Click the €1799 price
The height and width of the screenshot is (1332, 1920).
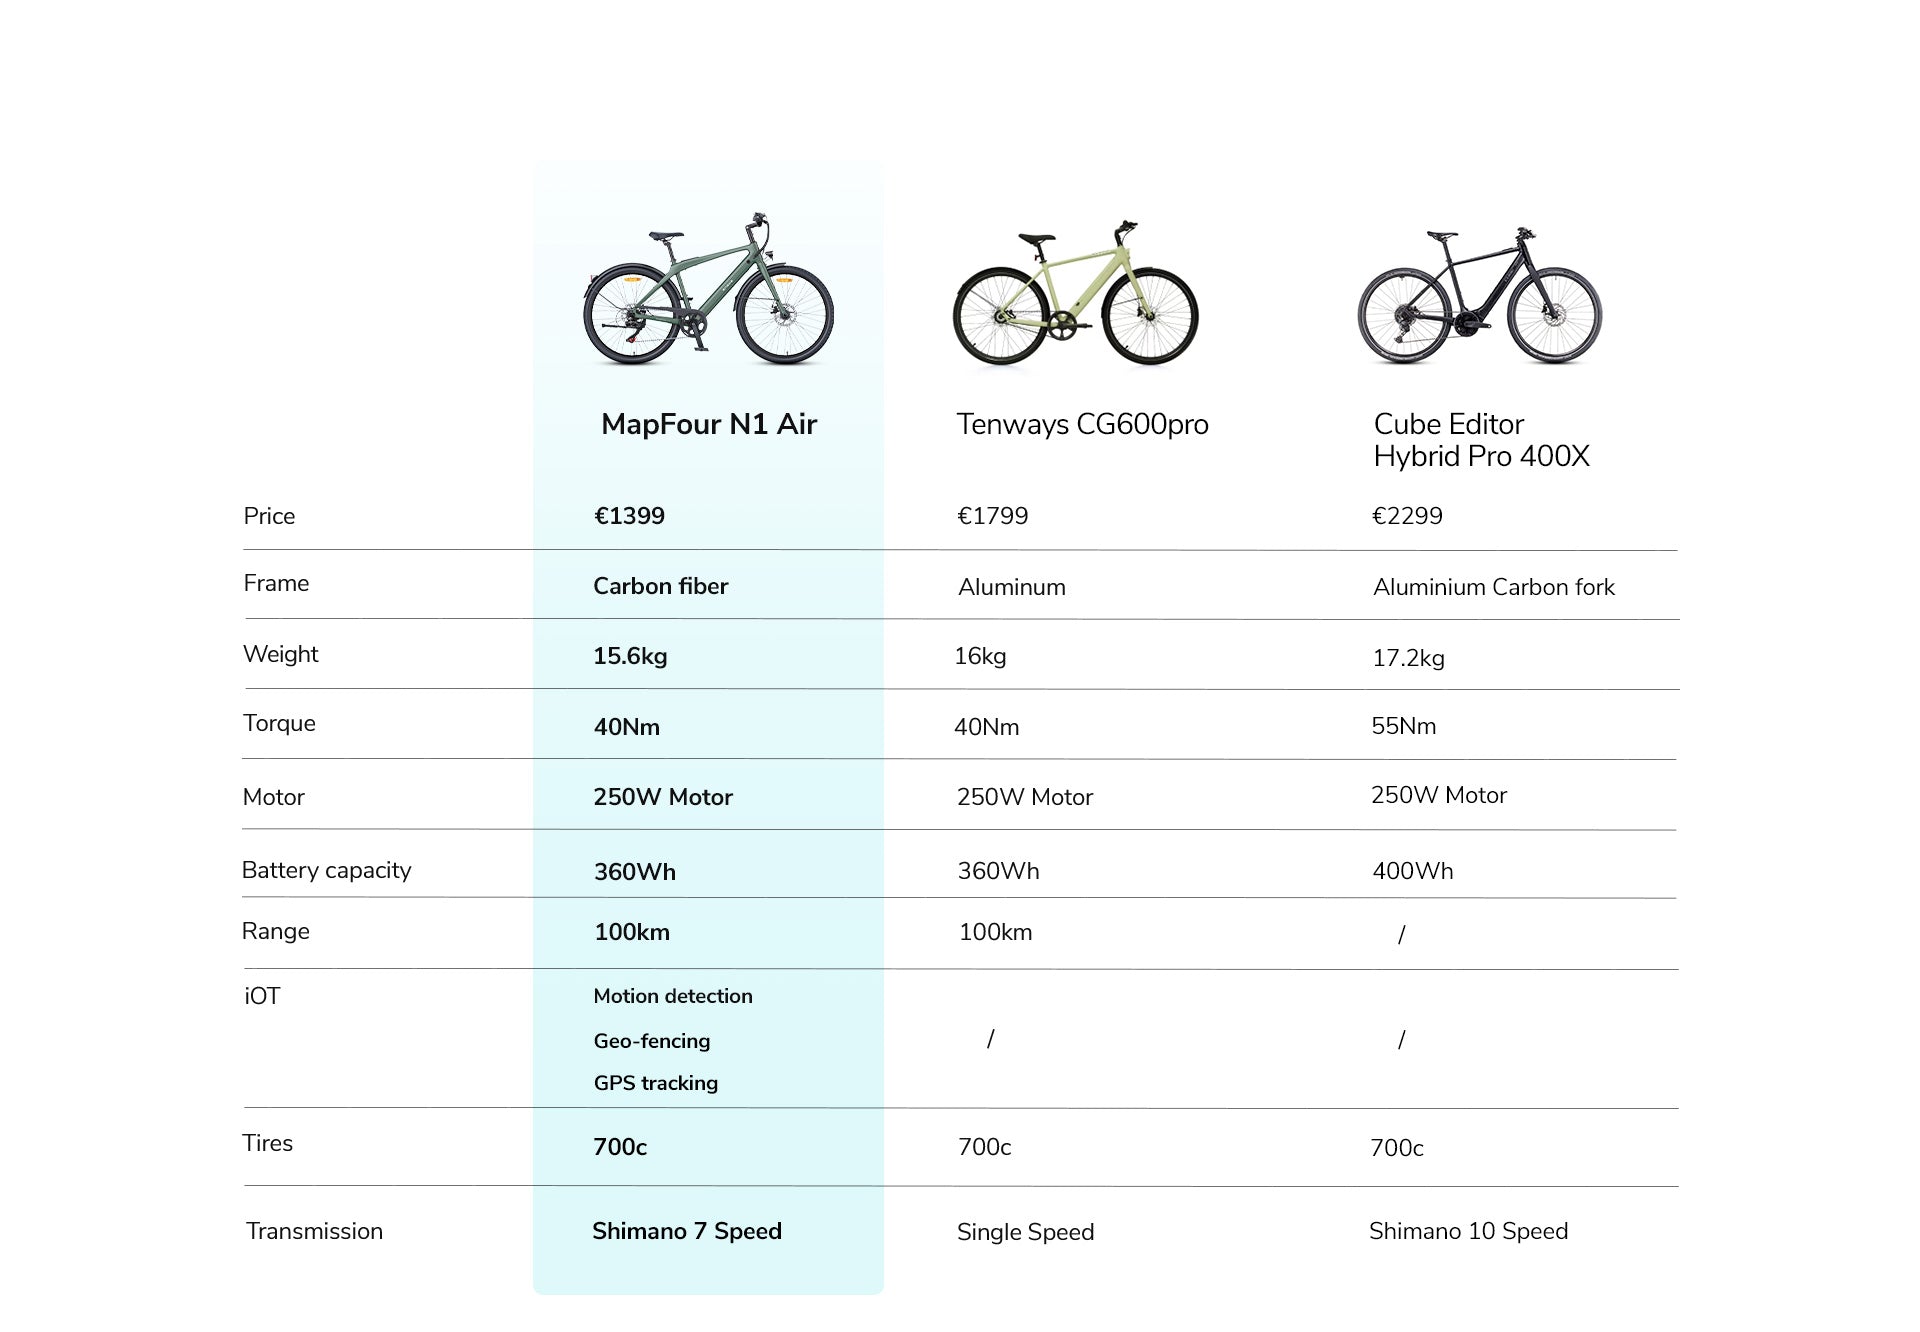coord(992,516)
